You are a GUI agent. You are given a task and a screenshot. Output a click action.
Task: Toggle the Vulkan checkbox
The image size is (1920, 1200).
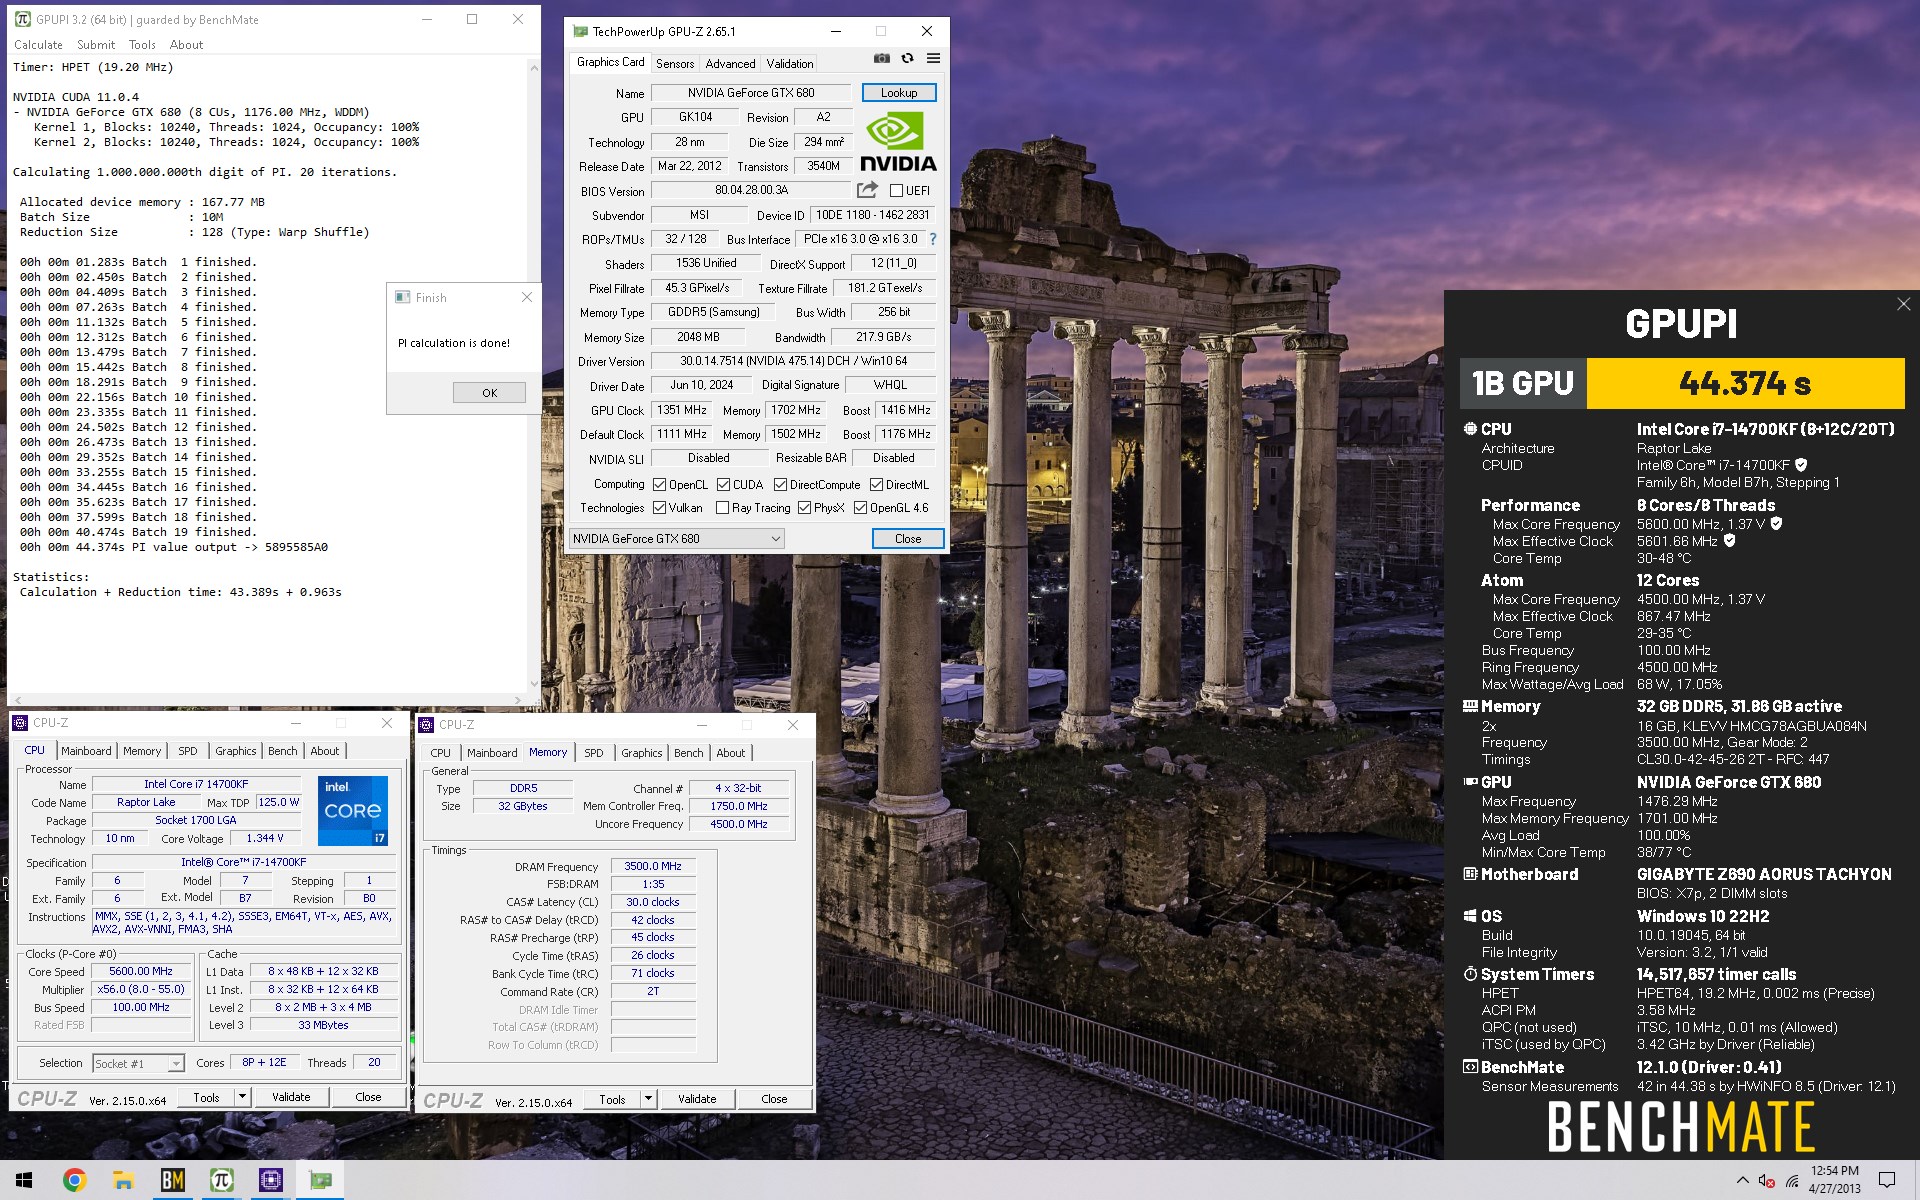(659, 508)
